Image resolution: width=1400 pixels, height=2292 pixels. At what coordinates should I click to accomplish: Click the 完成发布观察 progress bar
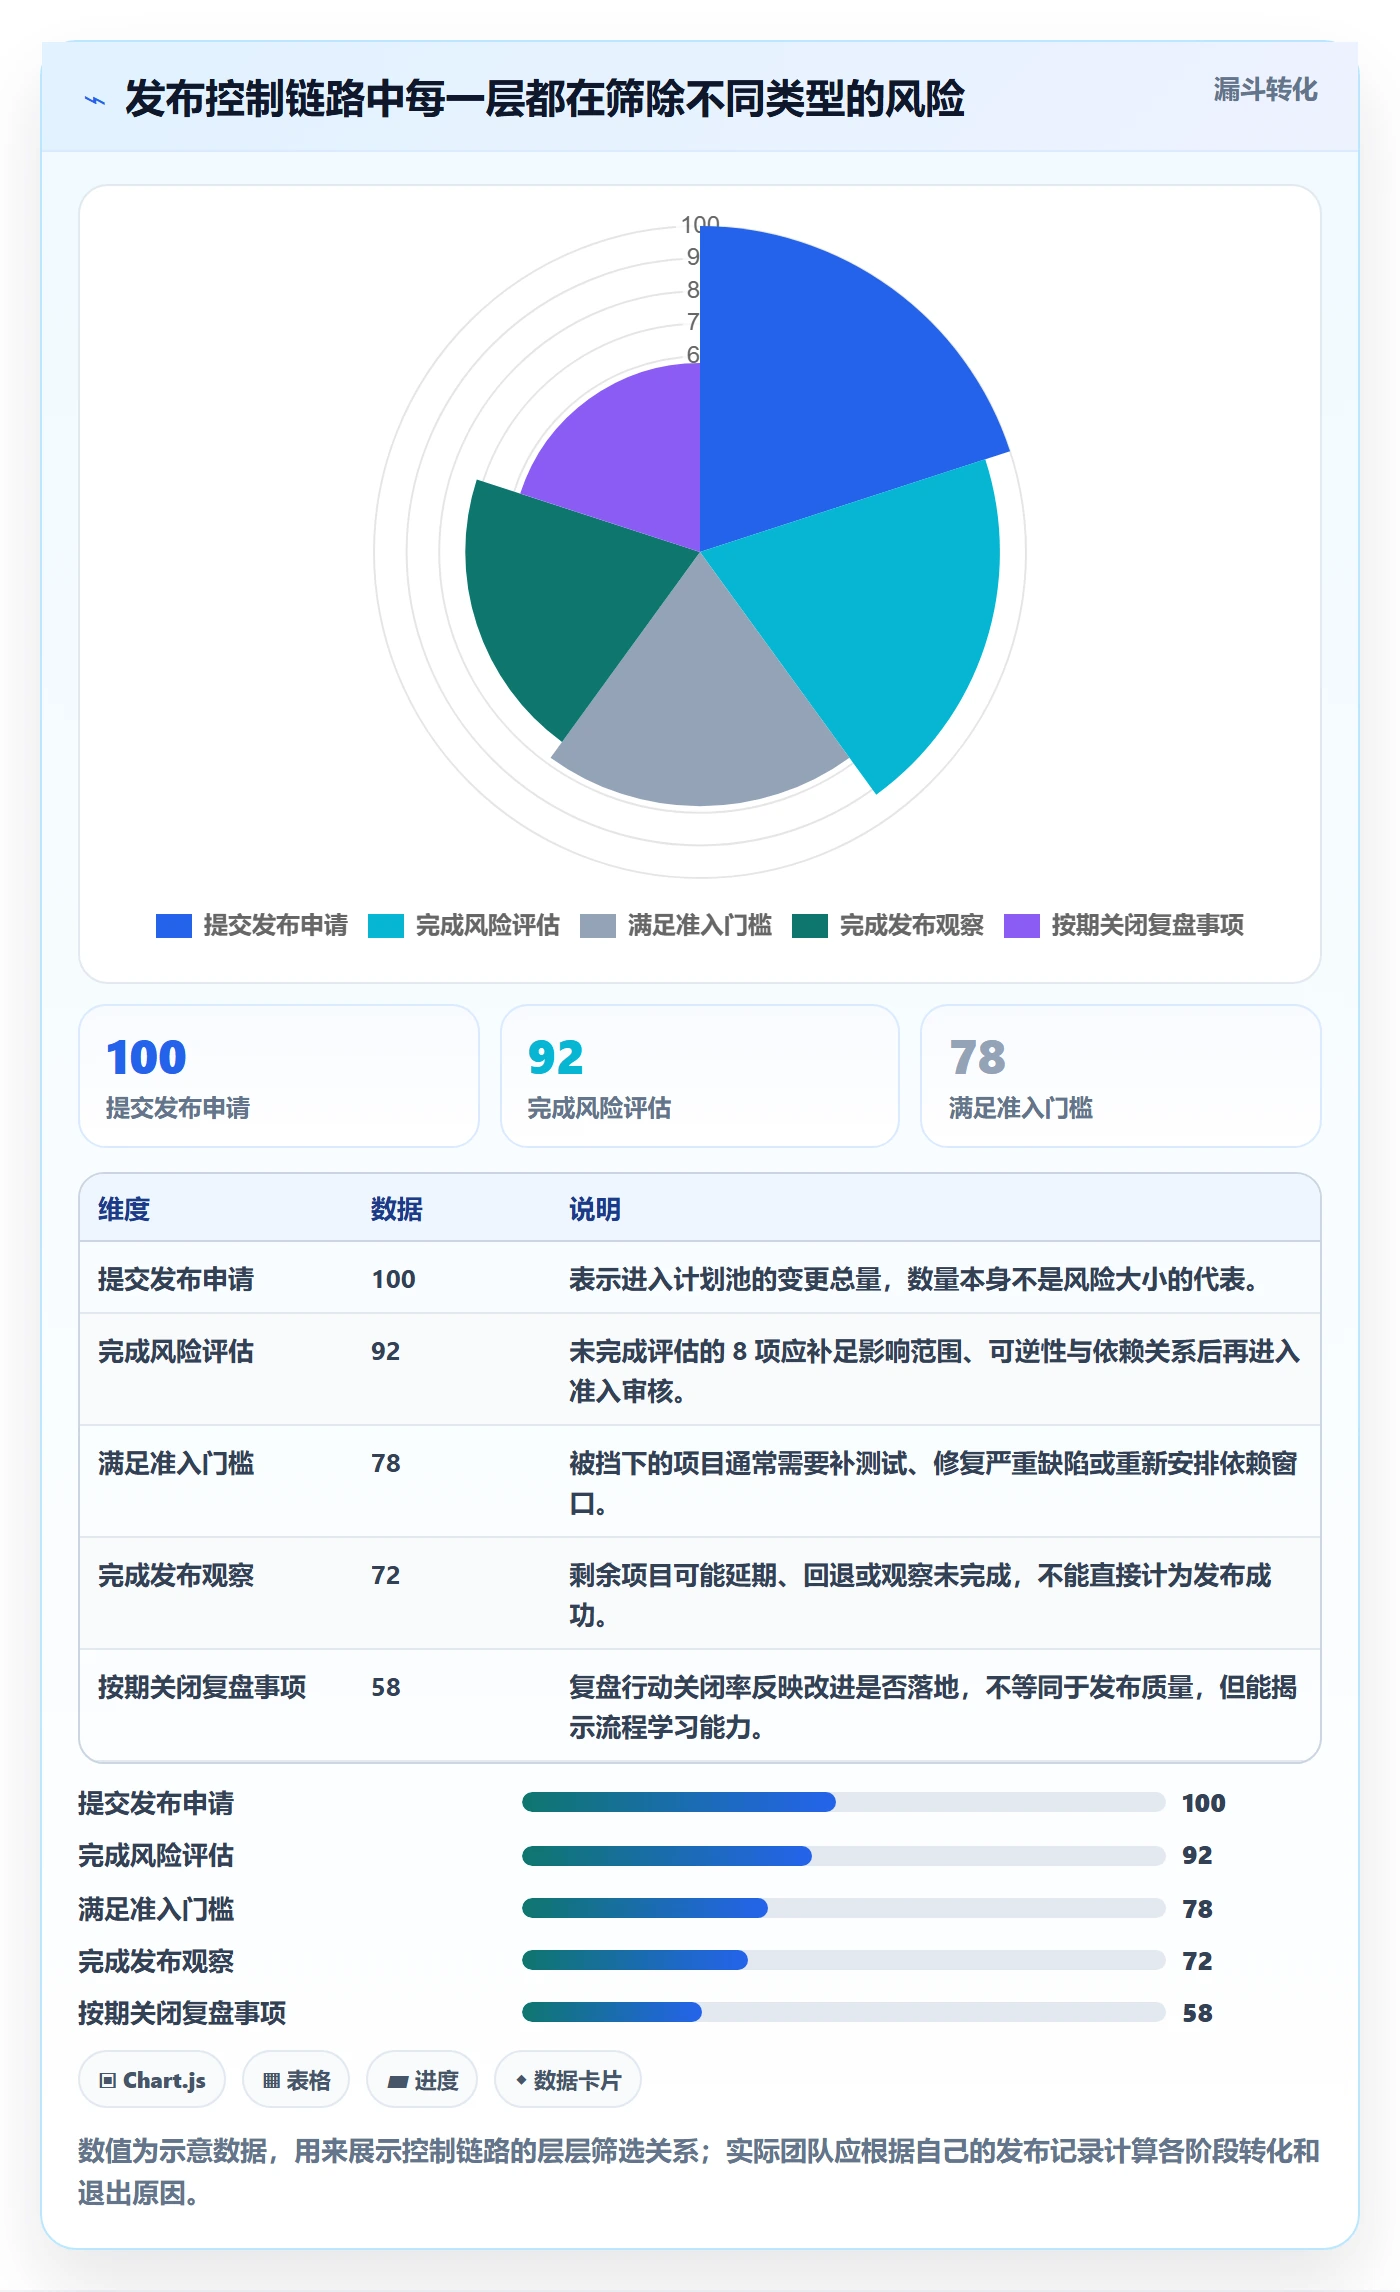point(843,1960)
